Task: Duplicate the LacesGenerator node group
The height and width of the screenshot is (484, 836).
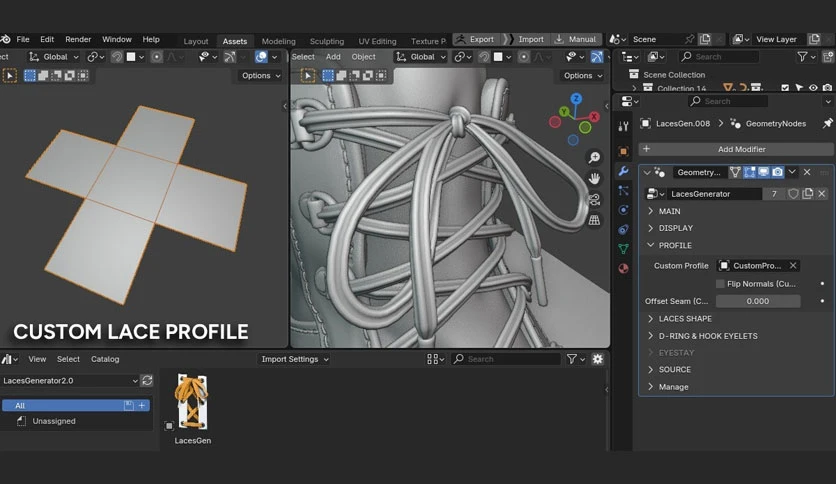Action: (x=808, y=194)
